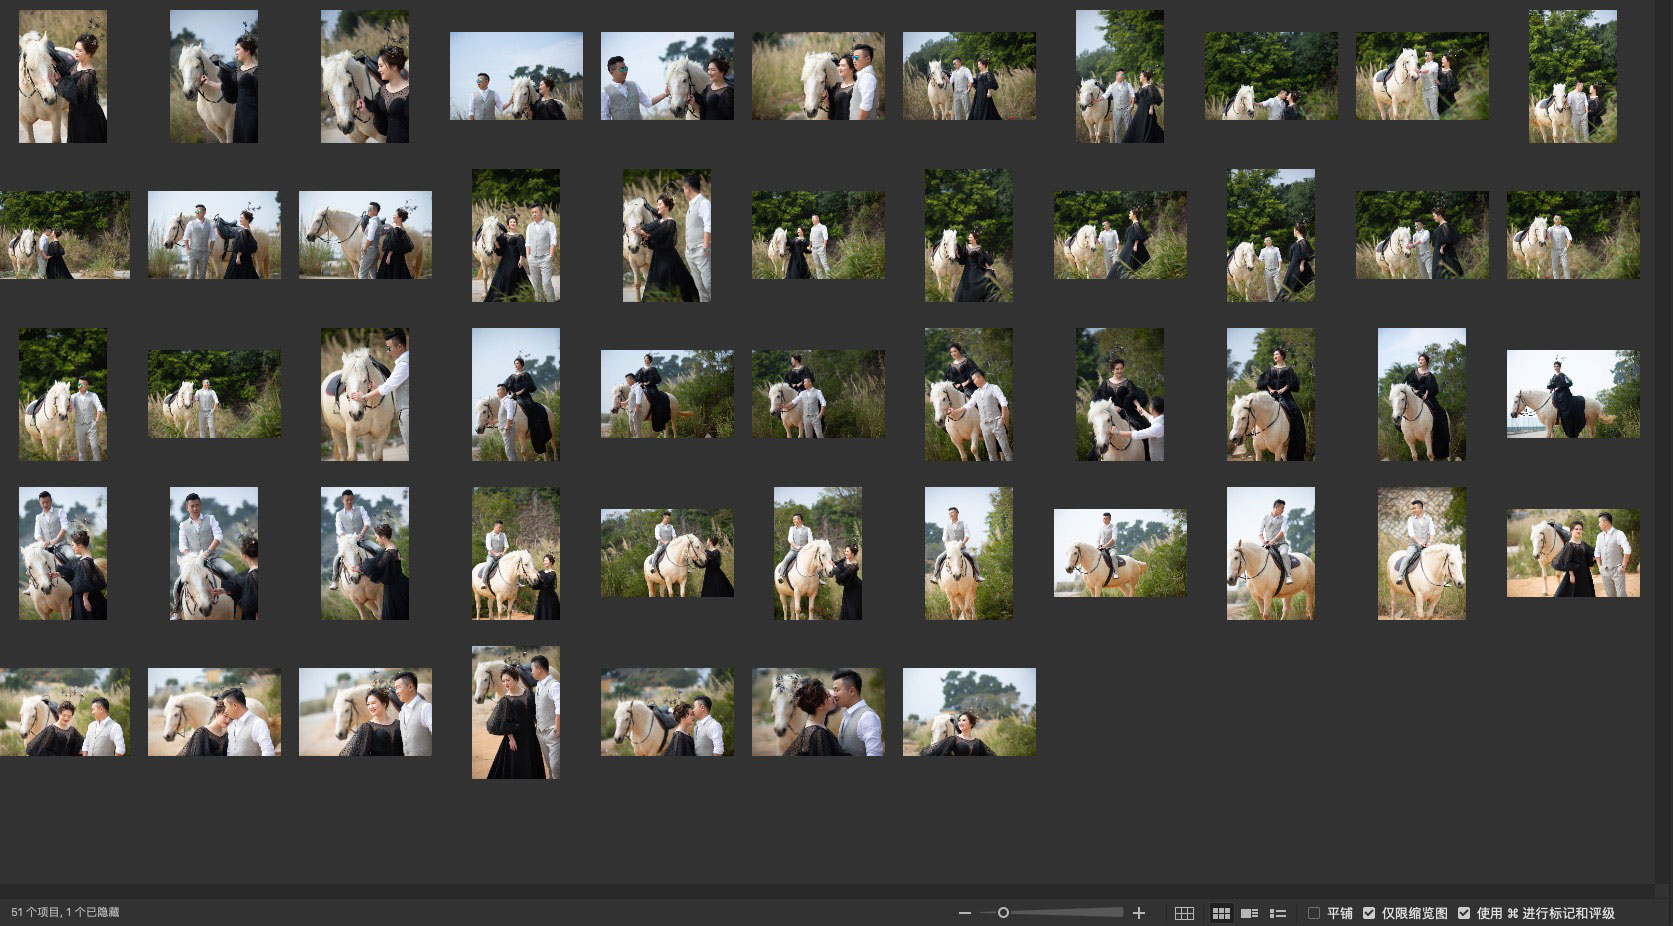Select first thumbnail in the fourth row
Screen dimensions: 1673x926
point(63,553)
